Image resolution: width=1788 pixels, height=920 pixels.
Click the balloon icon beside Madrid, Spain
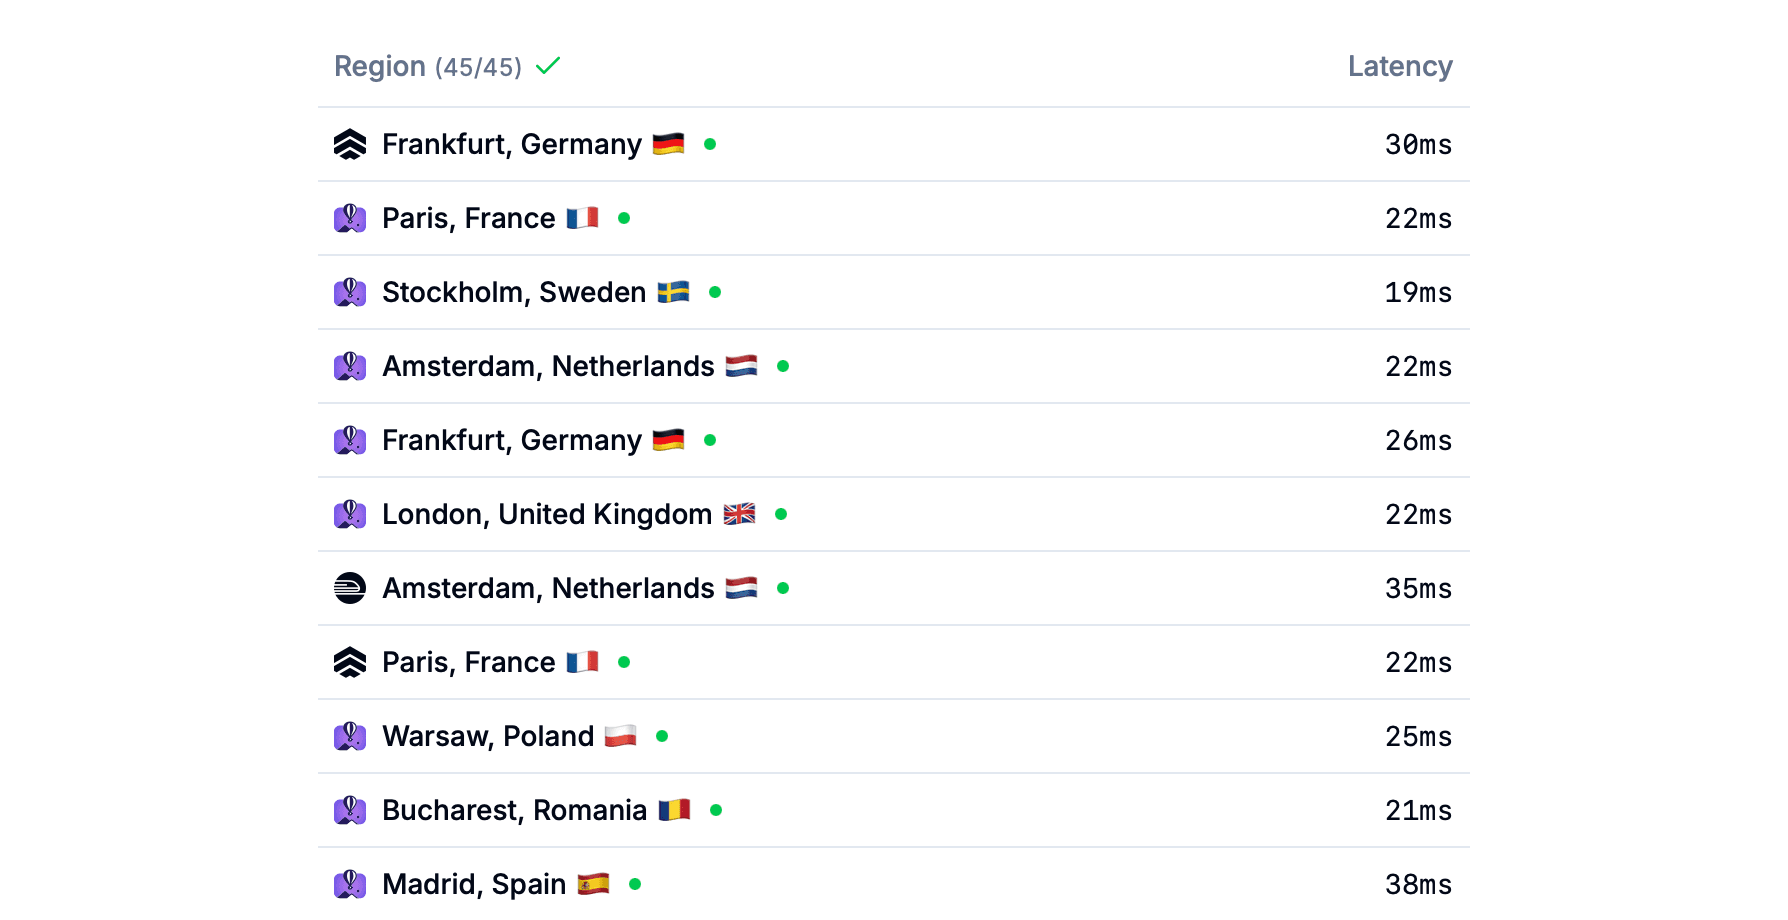[350, 884]
